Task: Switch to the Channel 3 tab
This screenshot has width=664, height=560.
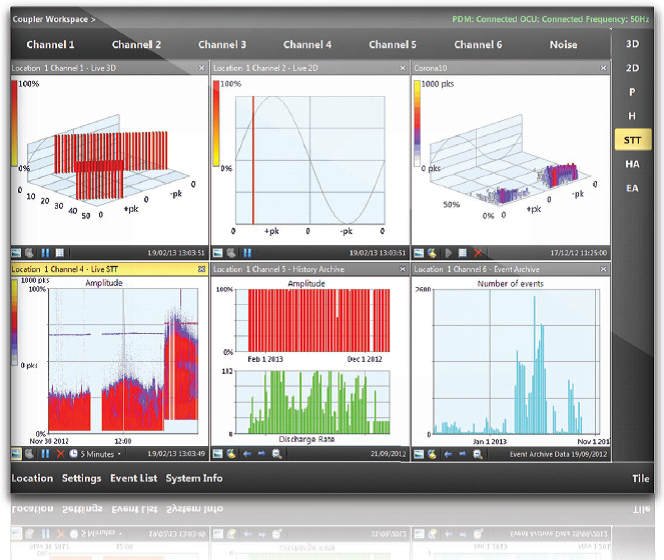Action: tap(222, 44)
